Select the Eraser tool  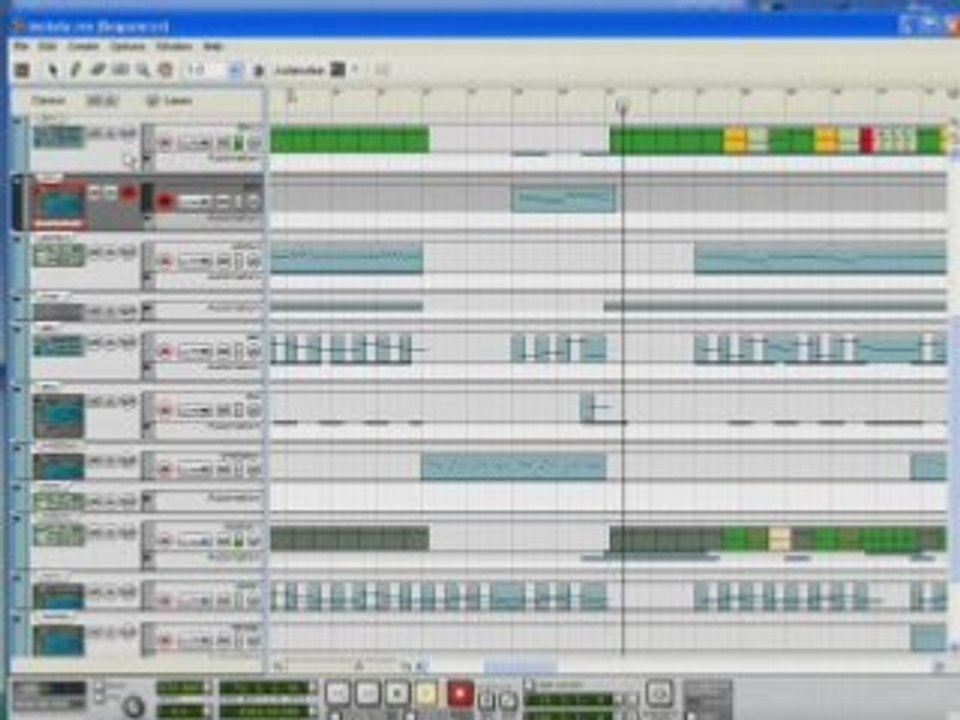(x=98, y=70)
